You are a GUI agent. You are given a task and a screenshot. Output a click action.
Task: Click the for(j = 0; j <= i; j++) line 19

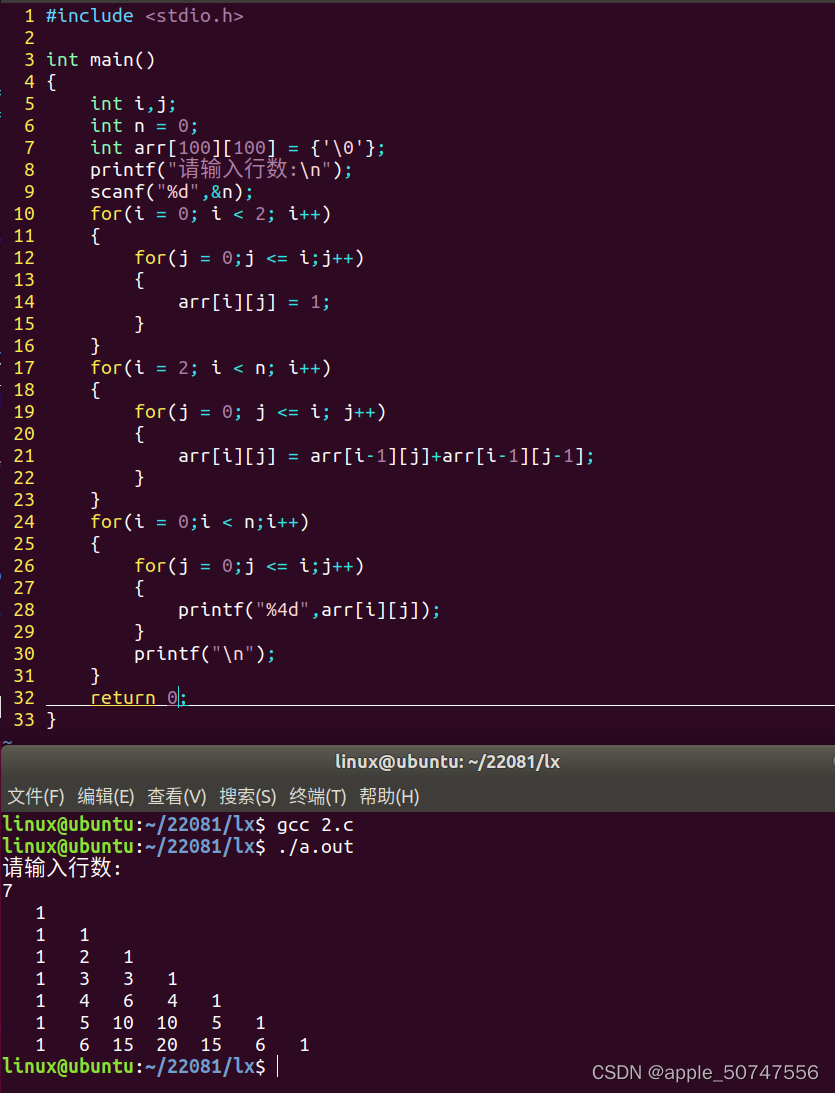(x=260, y=412)
